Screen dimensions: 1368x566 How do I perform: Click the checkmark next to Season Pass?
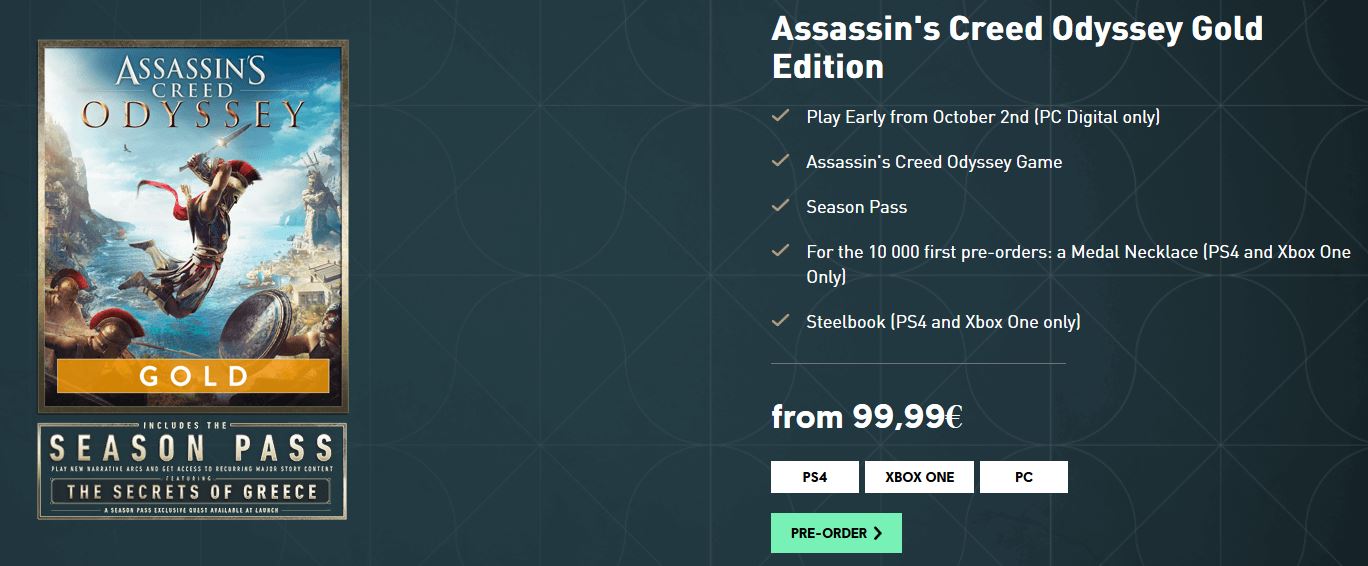point(781,206)
